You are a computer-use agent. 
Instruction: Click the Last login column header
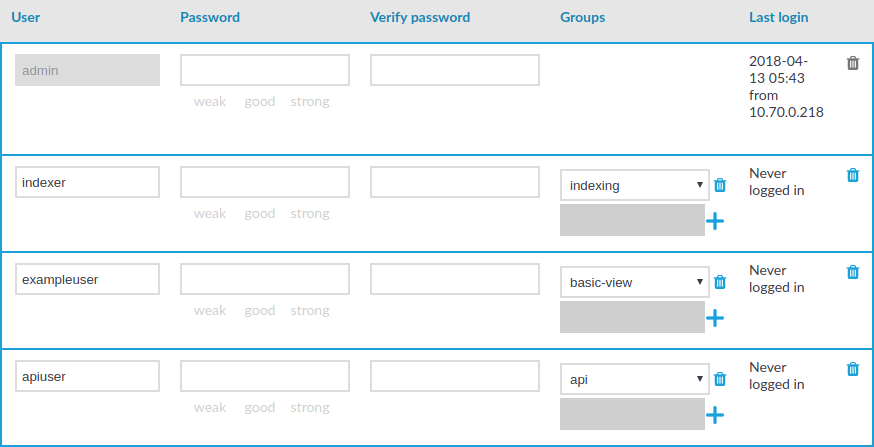[x=779, y=17]
